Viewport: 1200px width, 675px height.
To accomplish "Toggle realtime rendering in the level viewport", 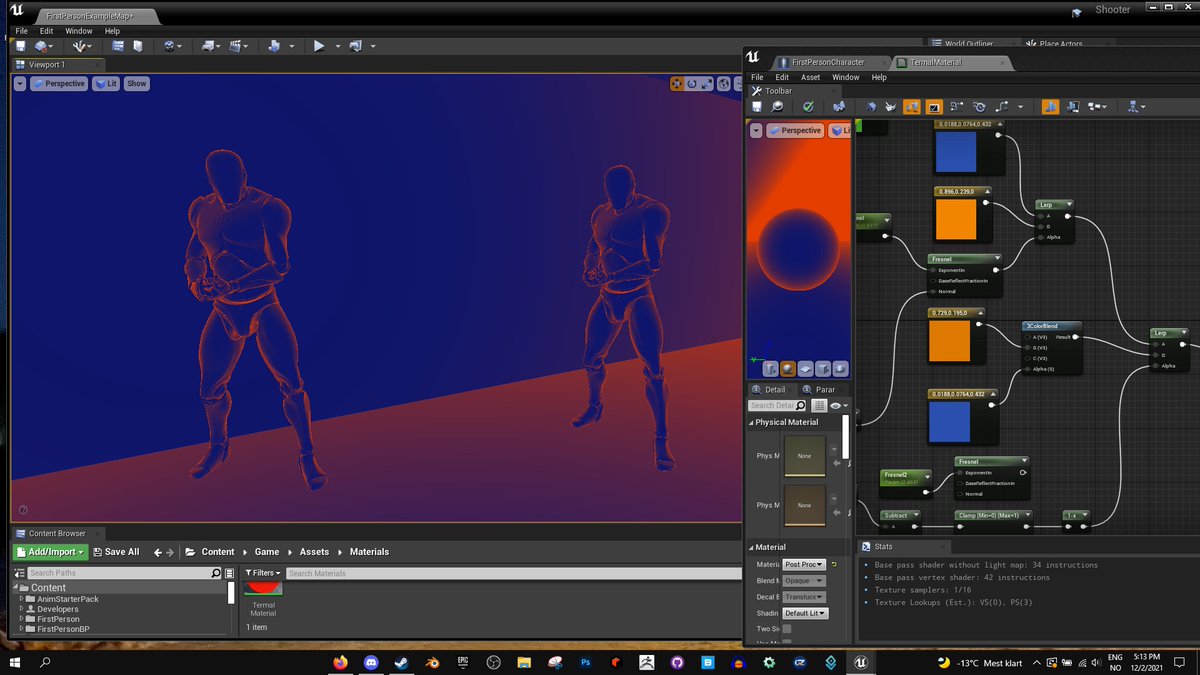I will (19, 83).
